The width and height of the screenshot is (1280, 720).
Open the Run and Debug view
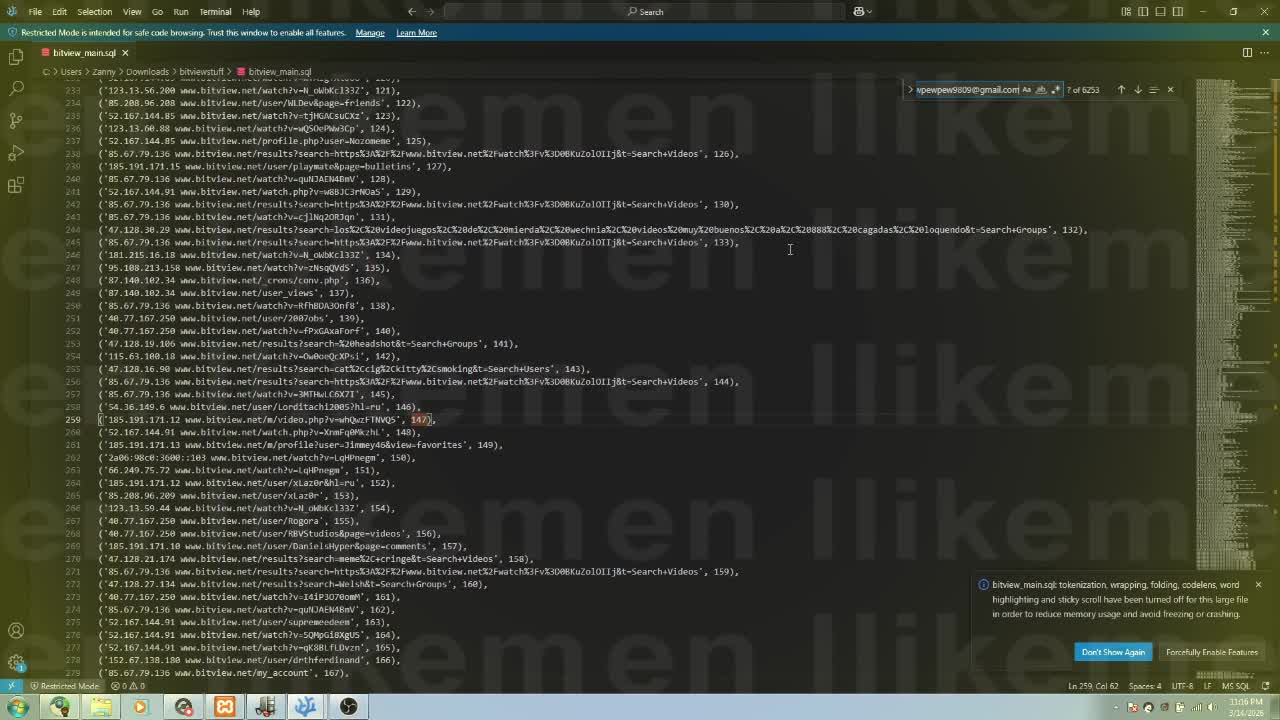pyautogui.click(x=15, y=153)
